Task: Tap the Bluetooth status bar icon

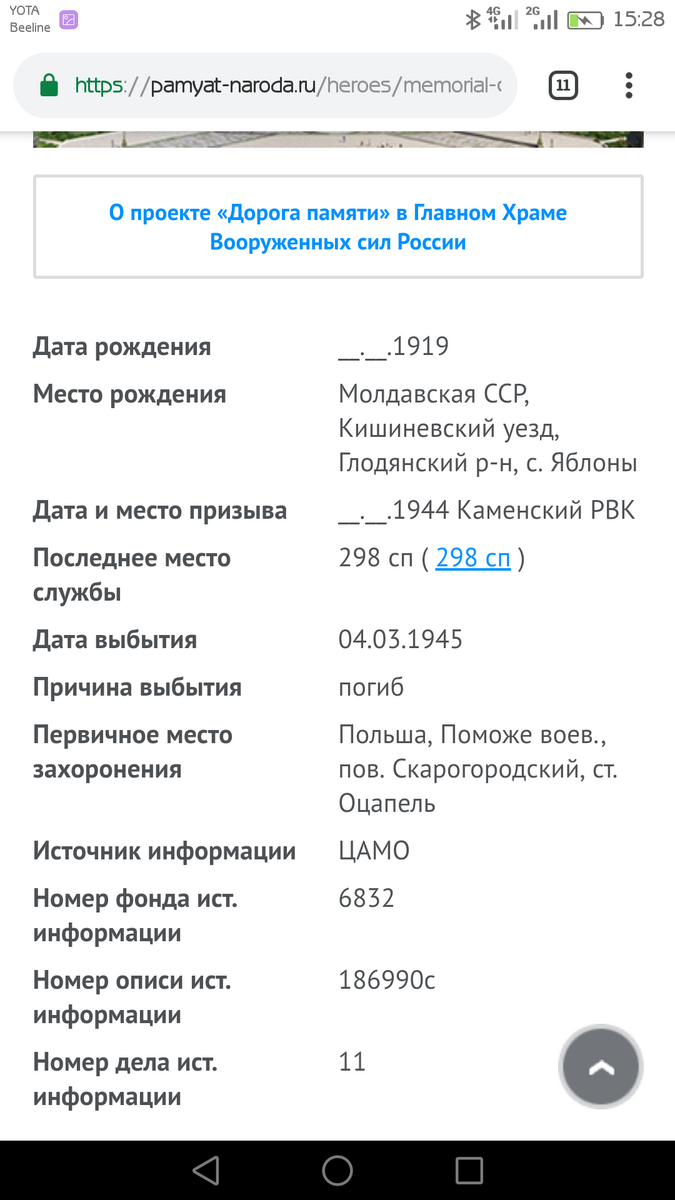Action: 473,19
